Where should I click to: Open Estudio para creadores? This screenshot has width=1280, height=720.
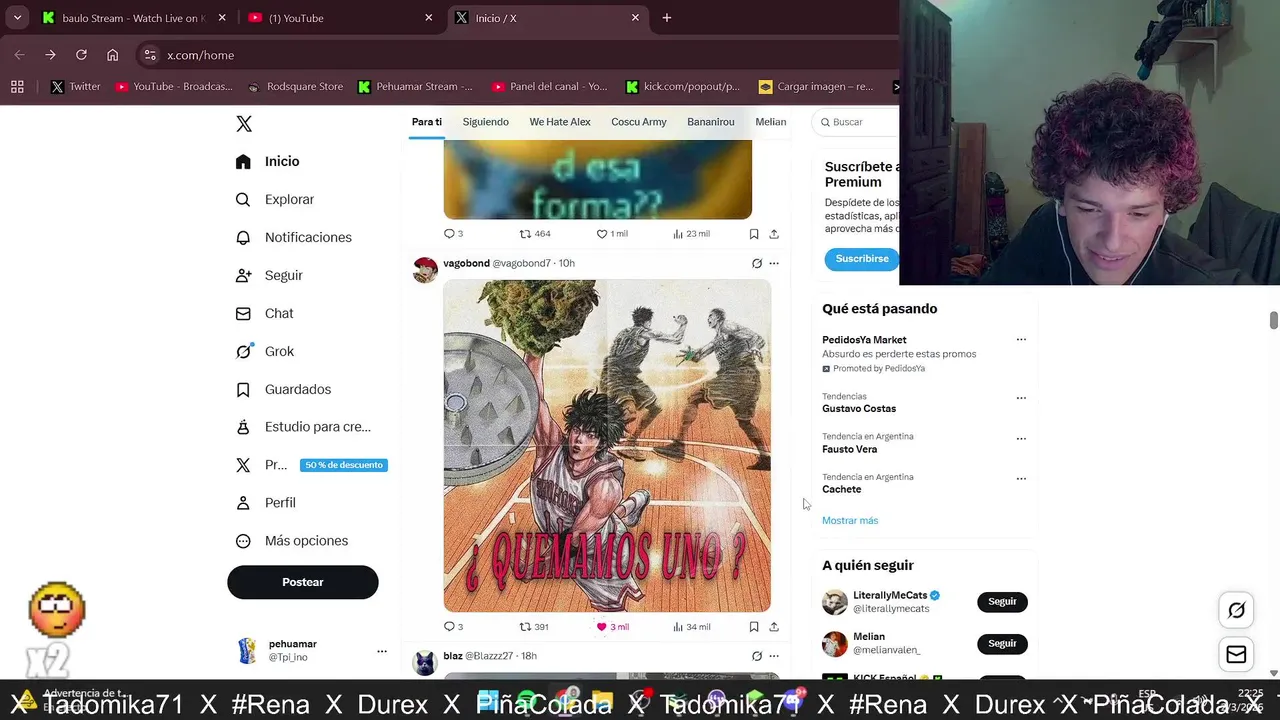click(302, 427)
